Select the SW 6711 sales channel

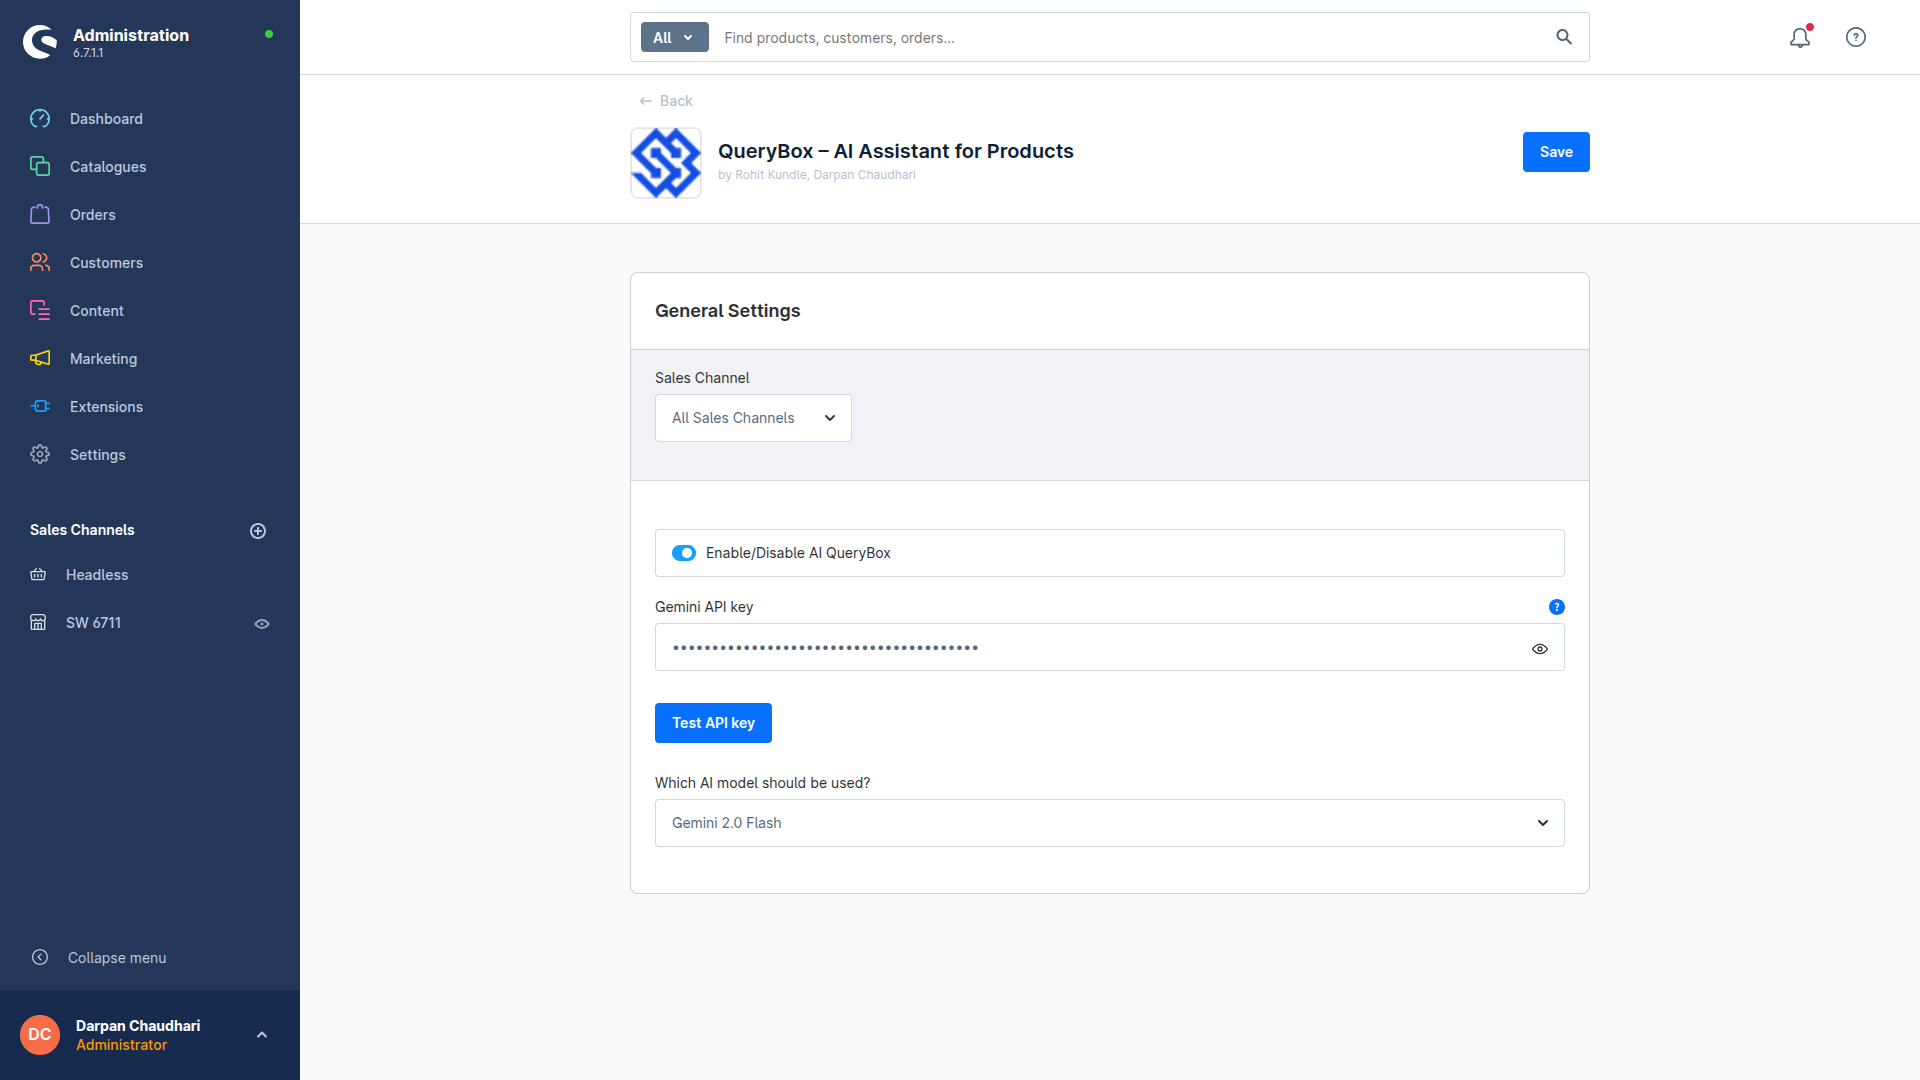coord(93,623)
